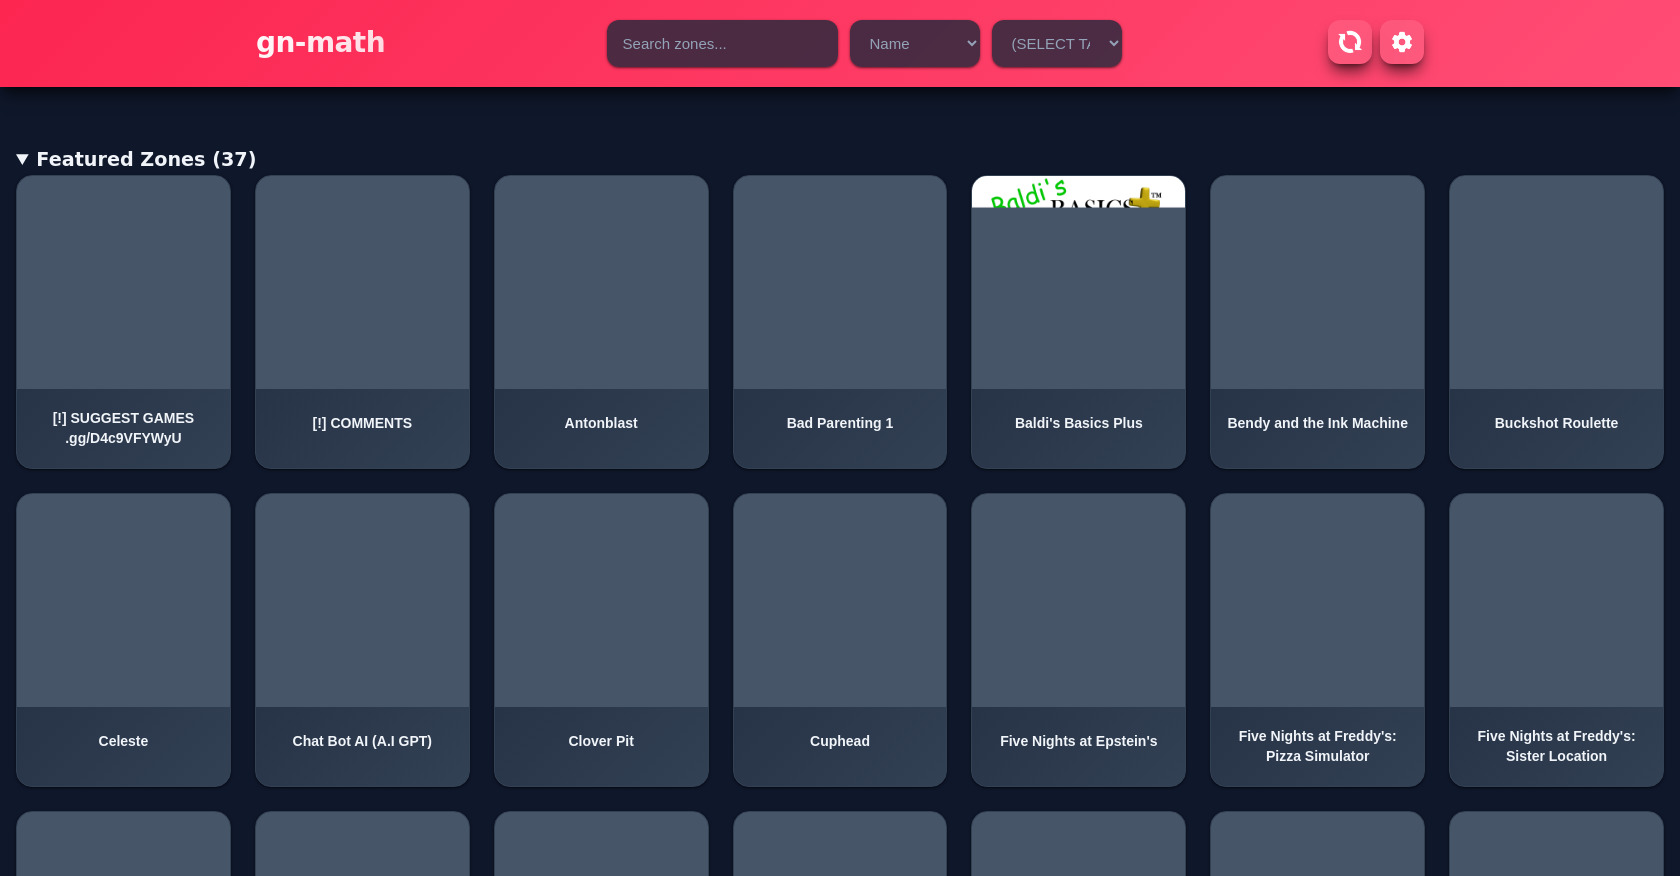Image resolution: width=1680 pixels, height=876 pixels.
Task: Open the [!] COMMENTS zone card
Action: point(362,322)
